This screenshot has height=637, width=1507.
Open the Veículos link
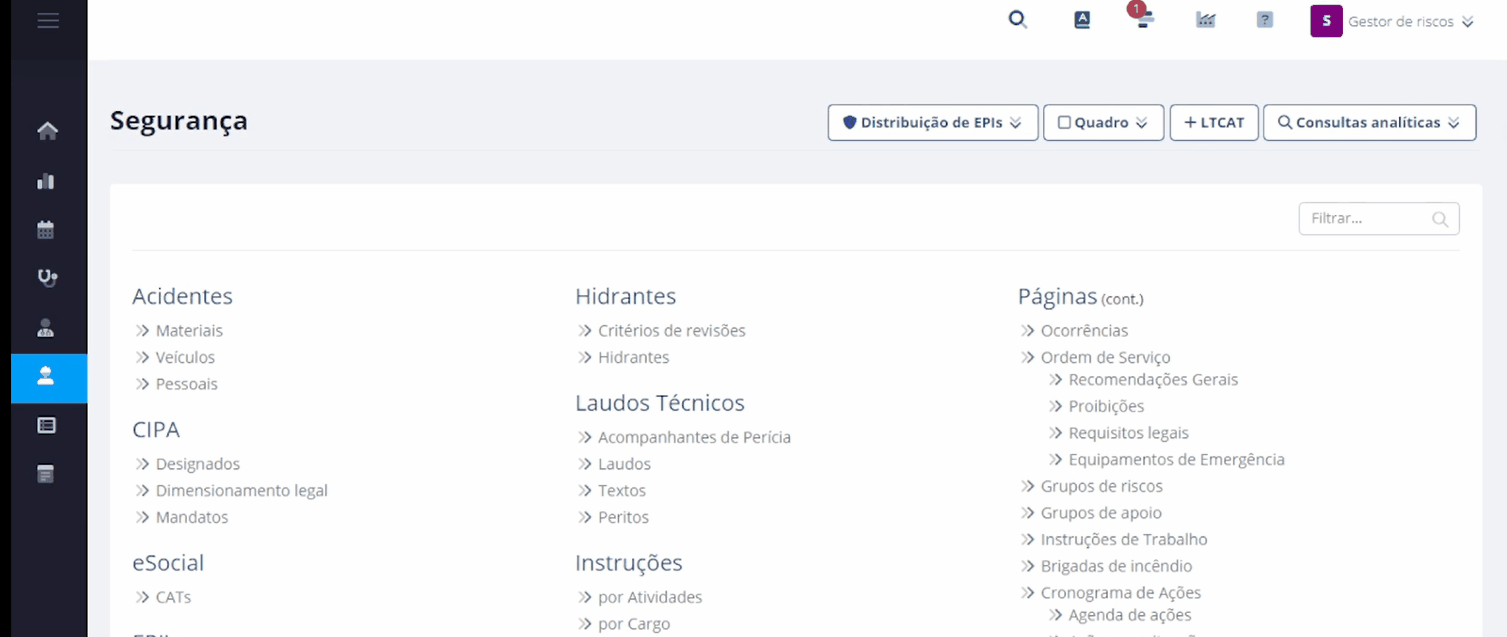coord(185,358)
